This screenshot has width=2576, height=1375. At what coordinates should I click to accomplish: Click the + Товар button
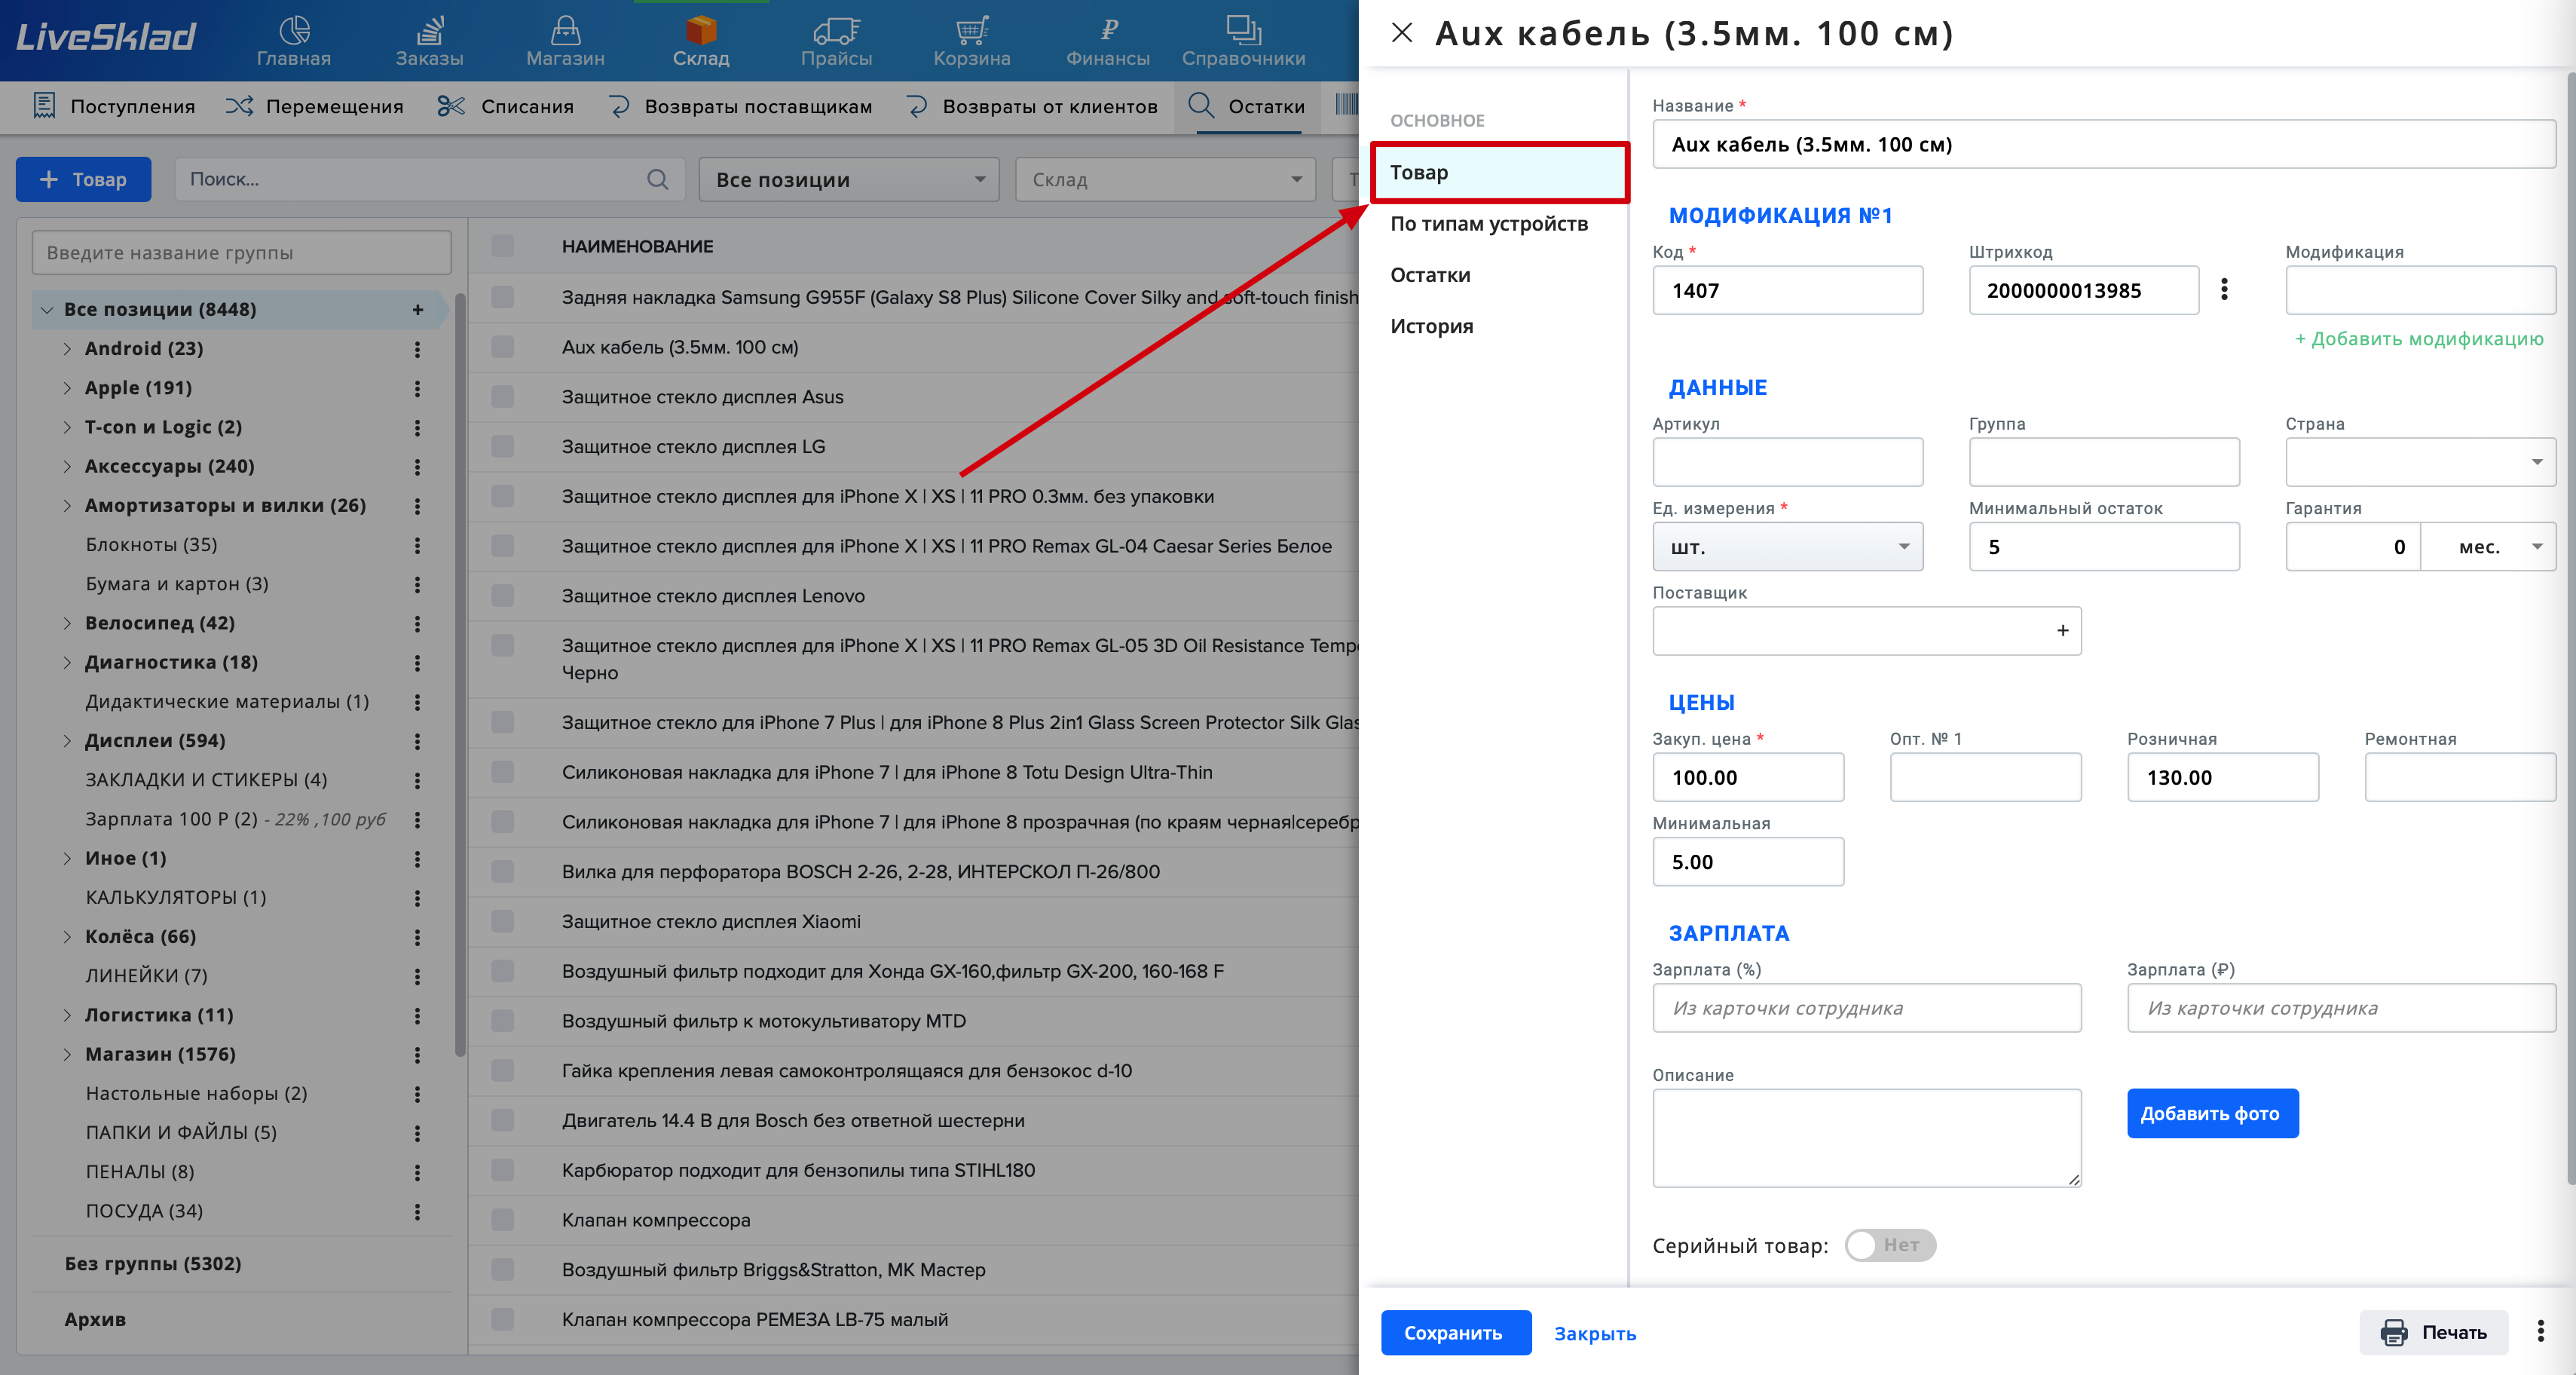click(83, 179)
